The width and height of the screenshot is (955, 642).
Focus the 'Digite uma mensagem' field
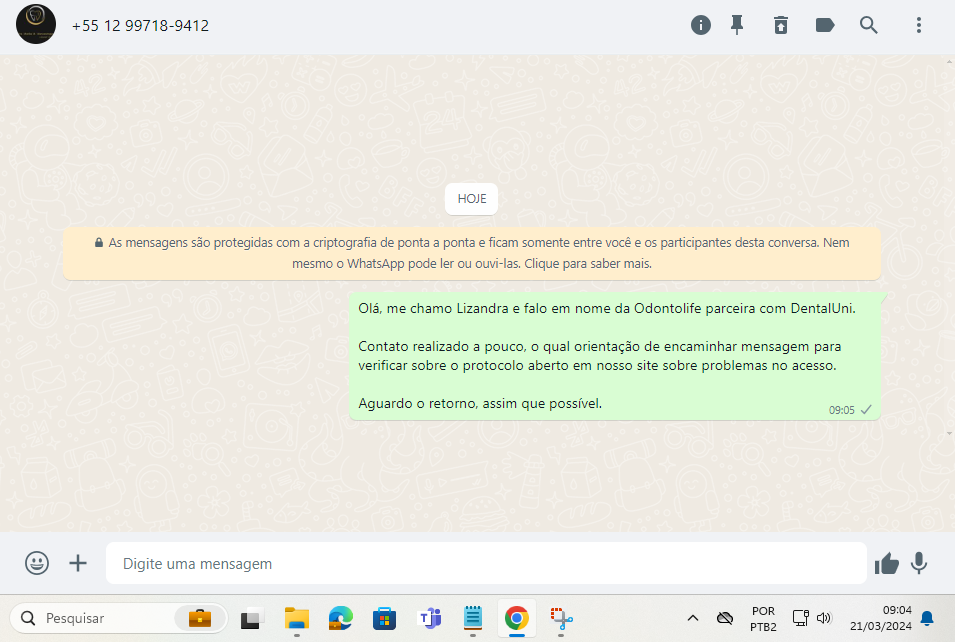point(486,563)
